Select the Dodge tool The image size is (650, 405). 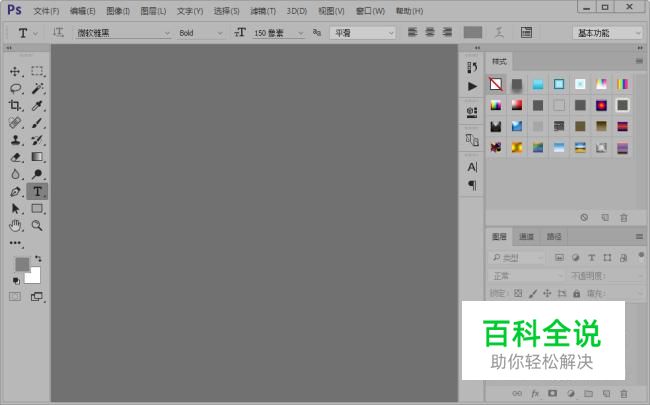[x=37, y=174]
